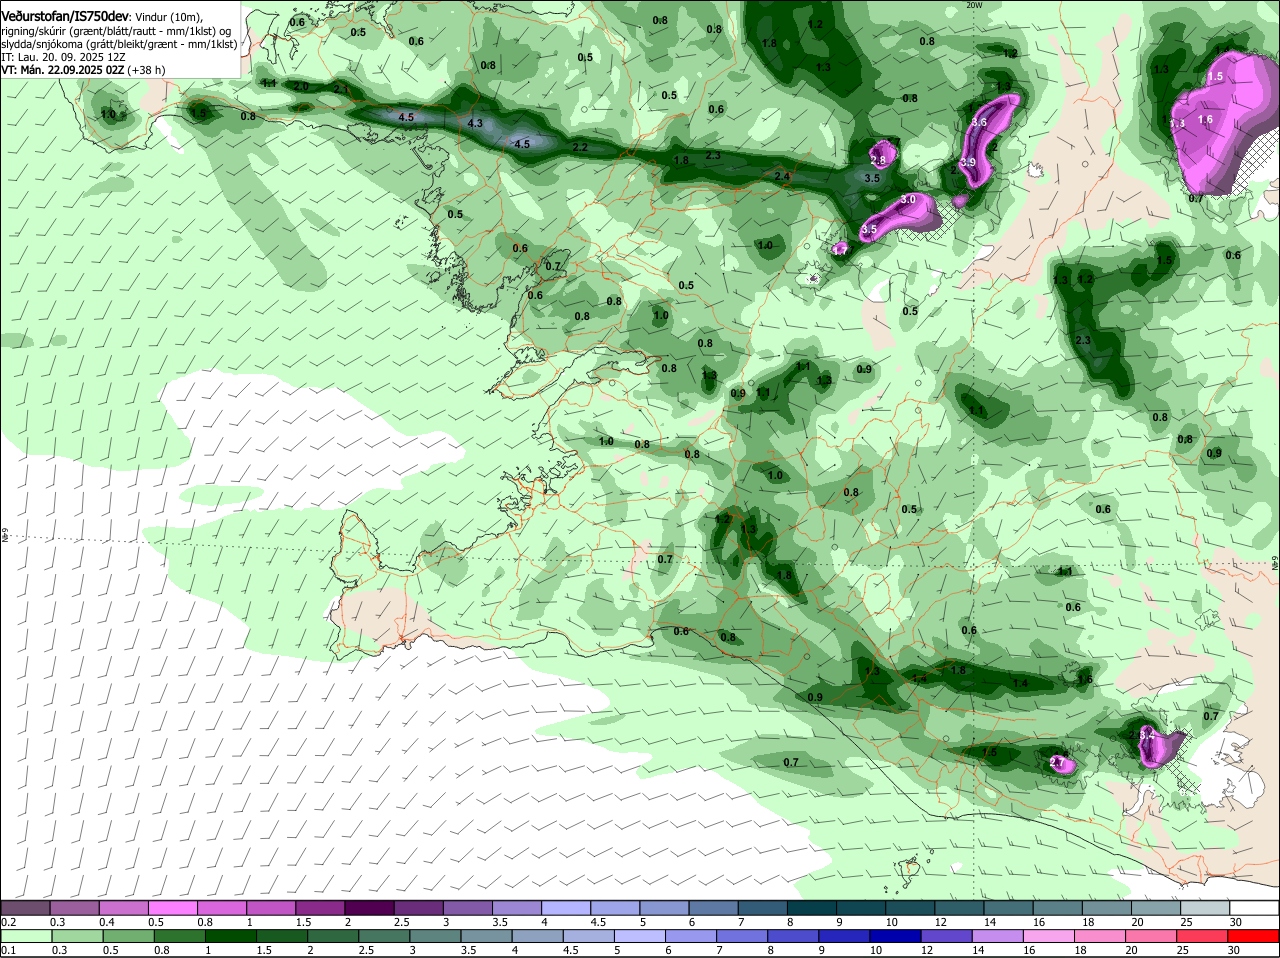Click the 3.0 value in the pink snow area
1280x958 pixels.
(x=908, y=200)
